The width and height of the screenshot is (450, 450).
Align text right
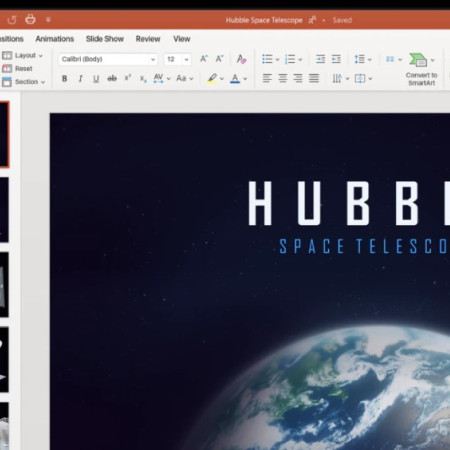[298, 78]
